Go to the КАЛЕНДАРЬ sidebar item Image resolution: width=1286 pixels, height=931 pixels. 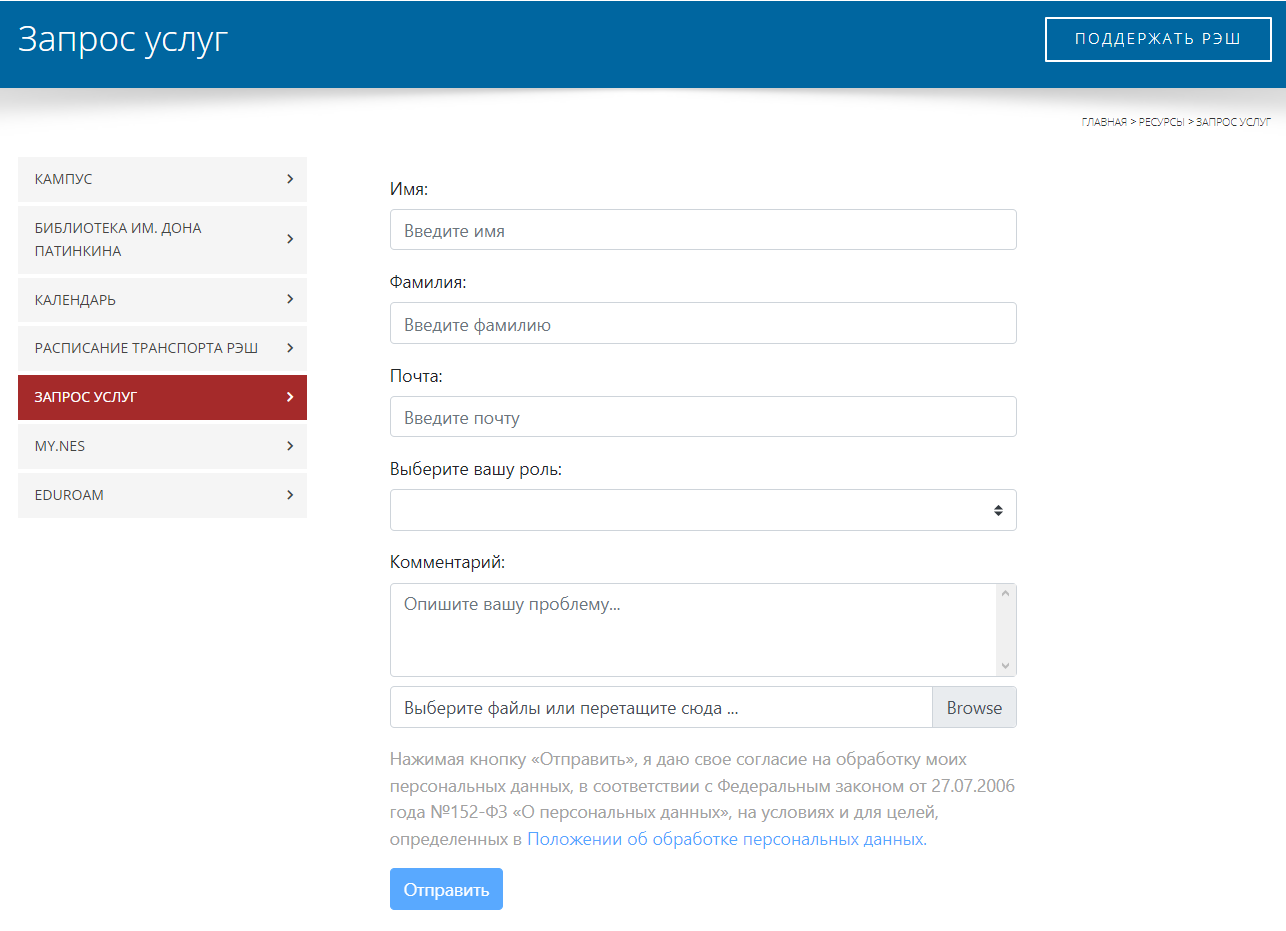[x=162, y=300]
